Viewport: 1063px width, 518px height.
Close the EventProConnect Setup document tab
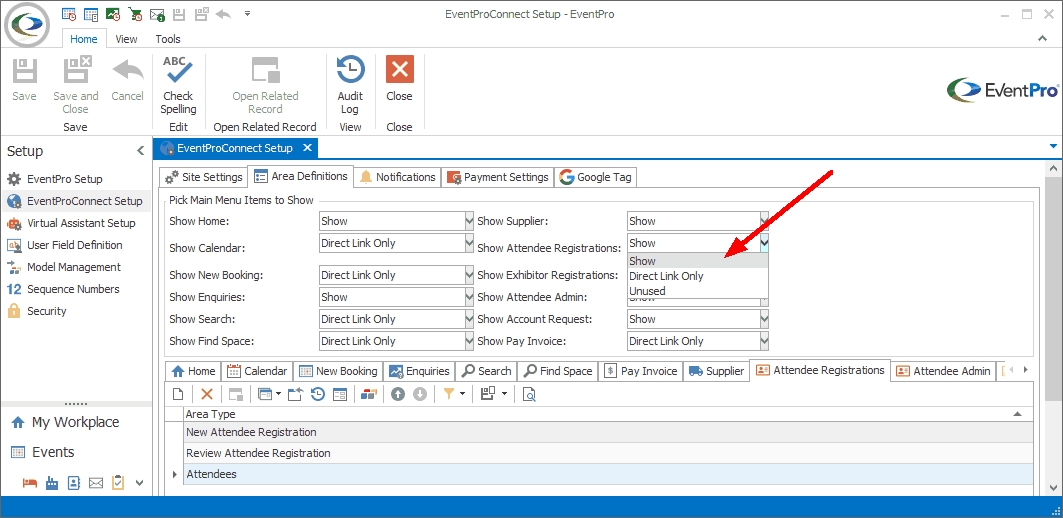point(307,148)
